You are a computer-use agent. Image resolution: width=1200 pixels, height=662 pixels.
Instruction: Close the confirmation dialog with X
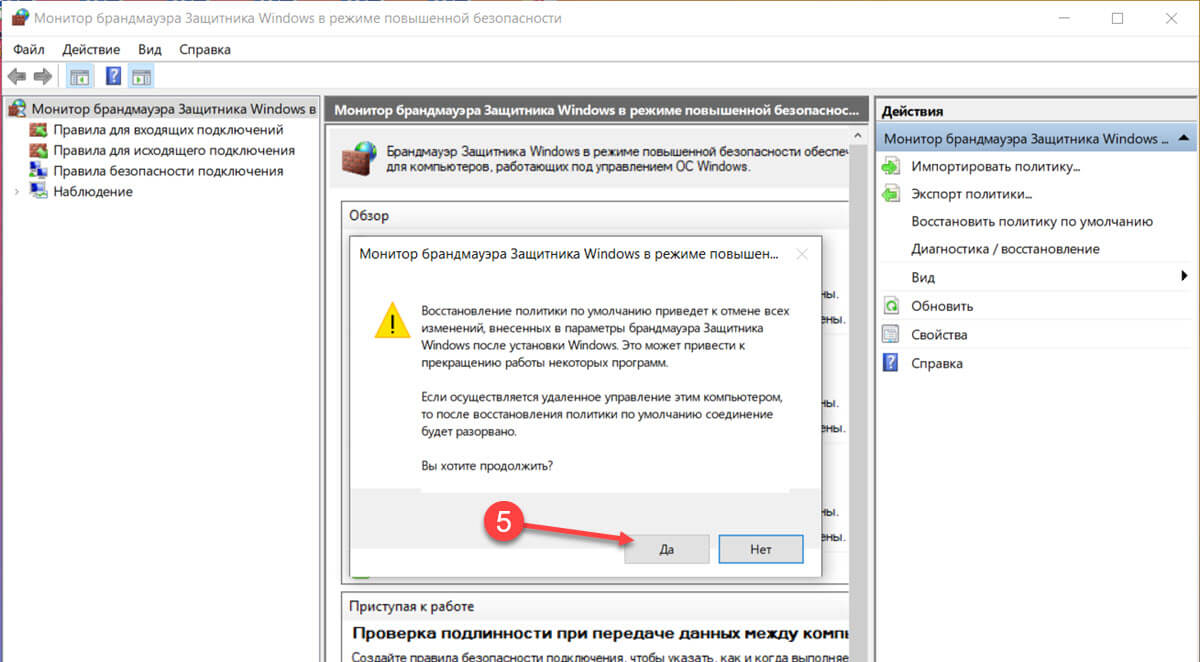(801, 254)
